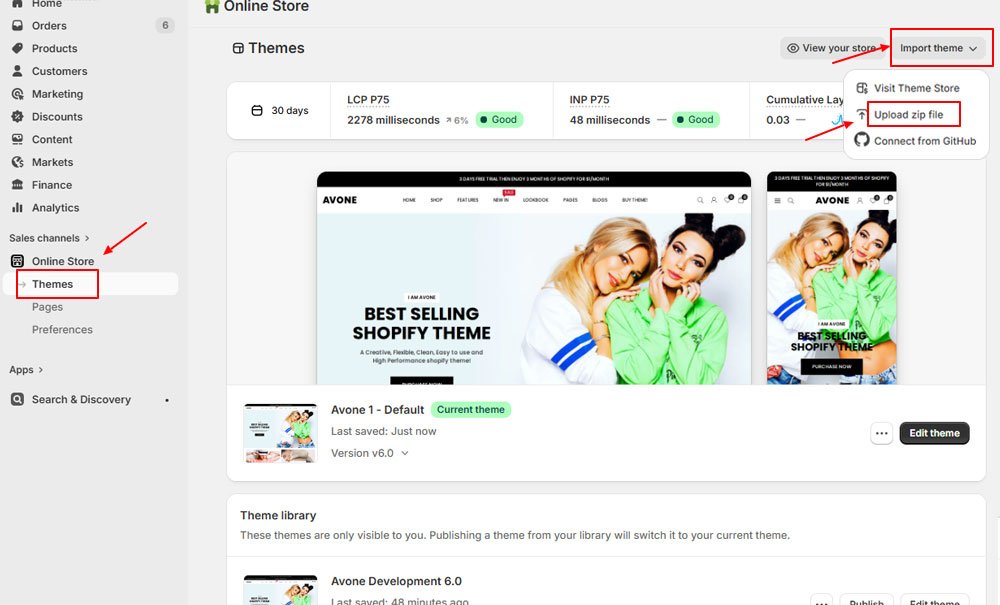Click the Customers person icon
Screen dimensions: 1000x605
click(17, 71)
